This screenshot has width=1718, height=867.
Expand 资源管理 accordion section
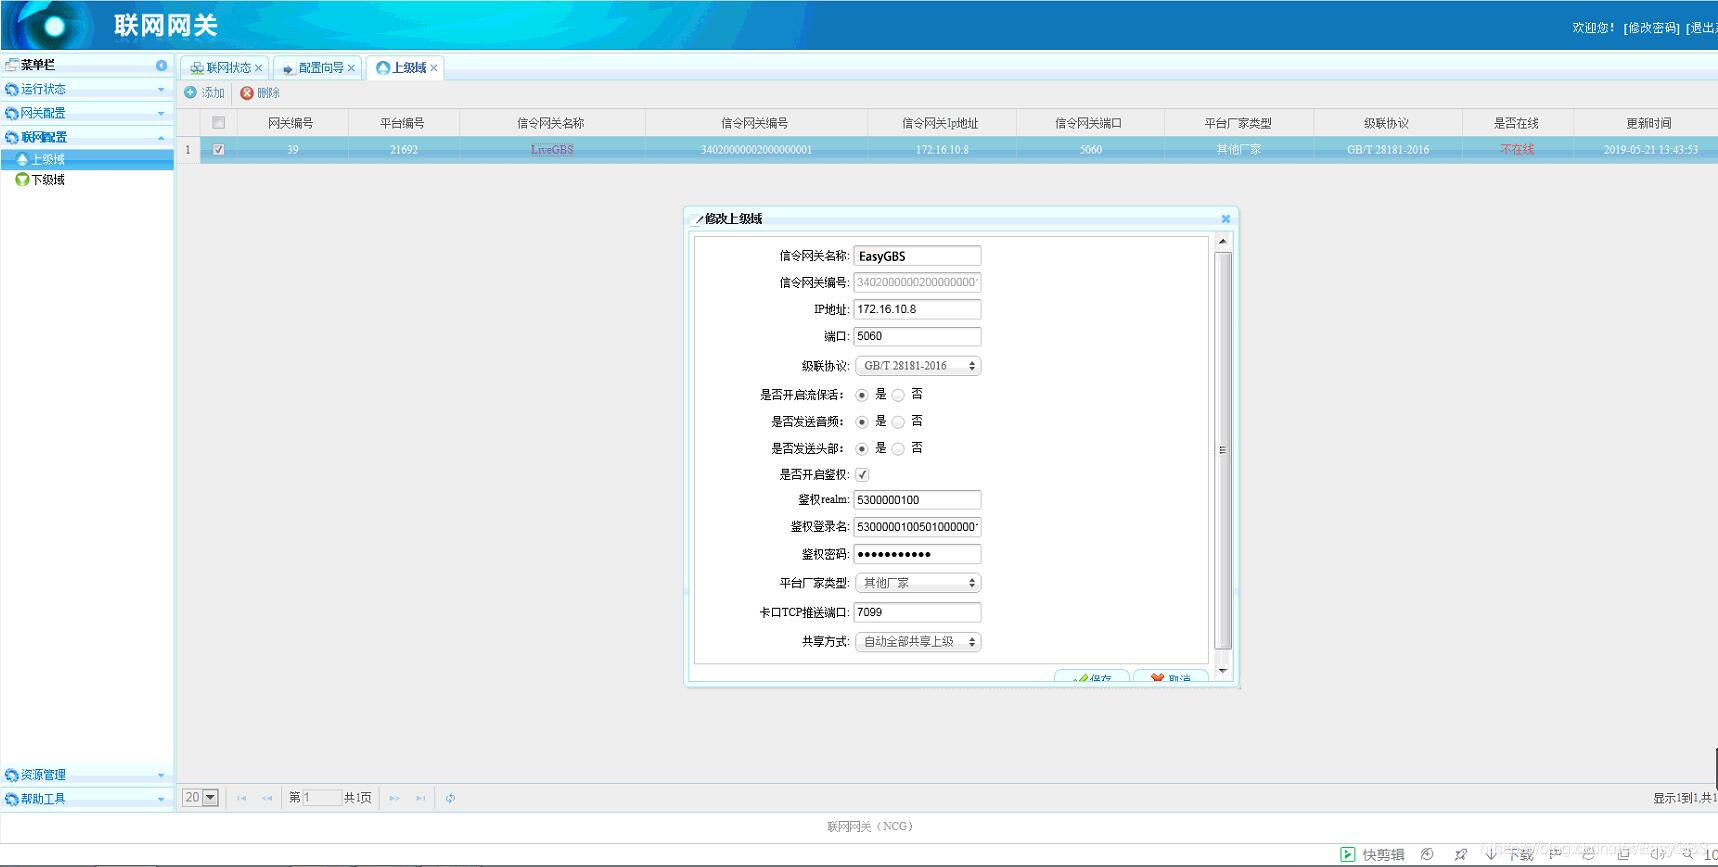point(87,775)
